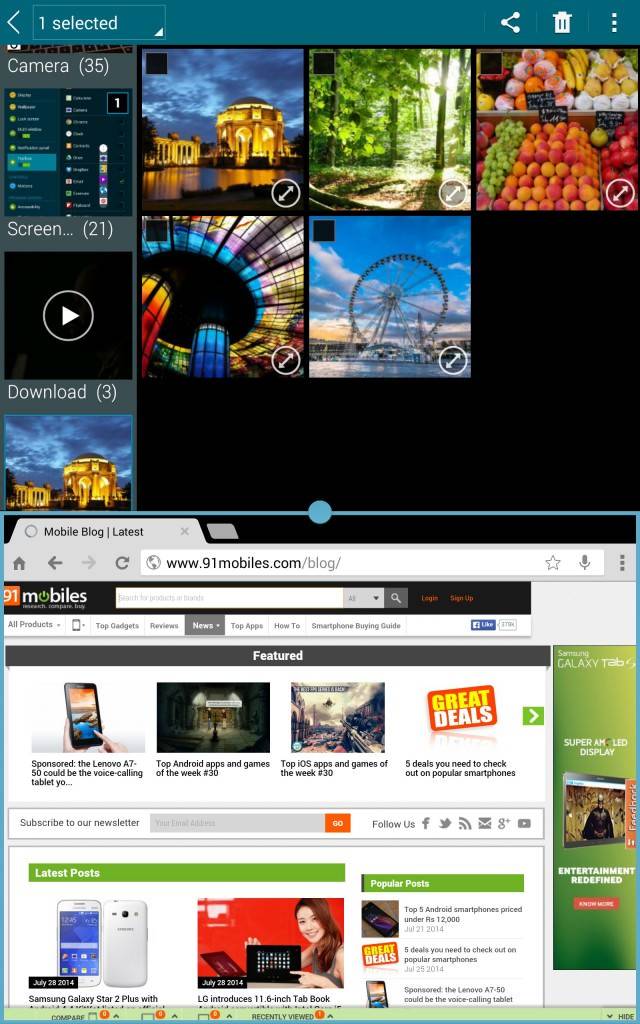Open the '1 selected' dropdown

coord(99,23)
